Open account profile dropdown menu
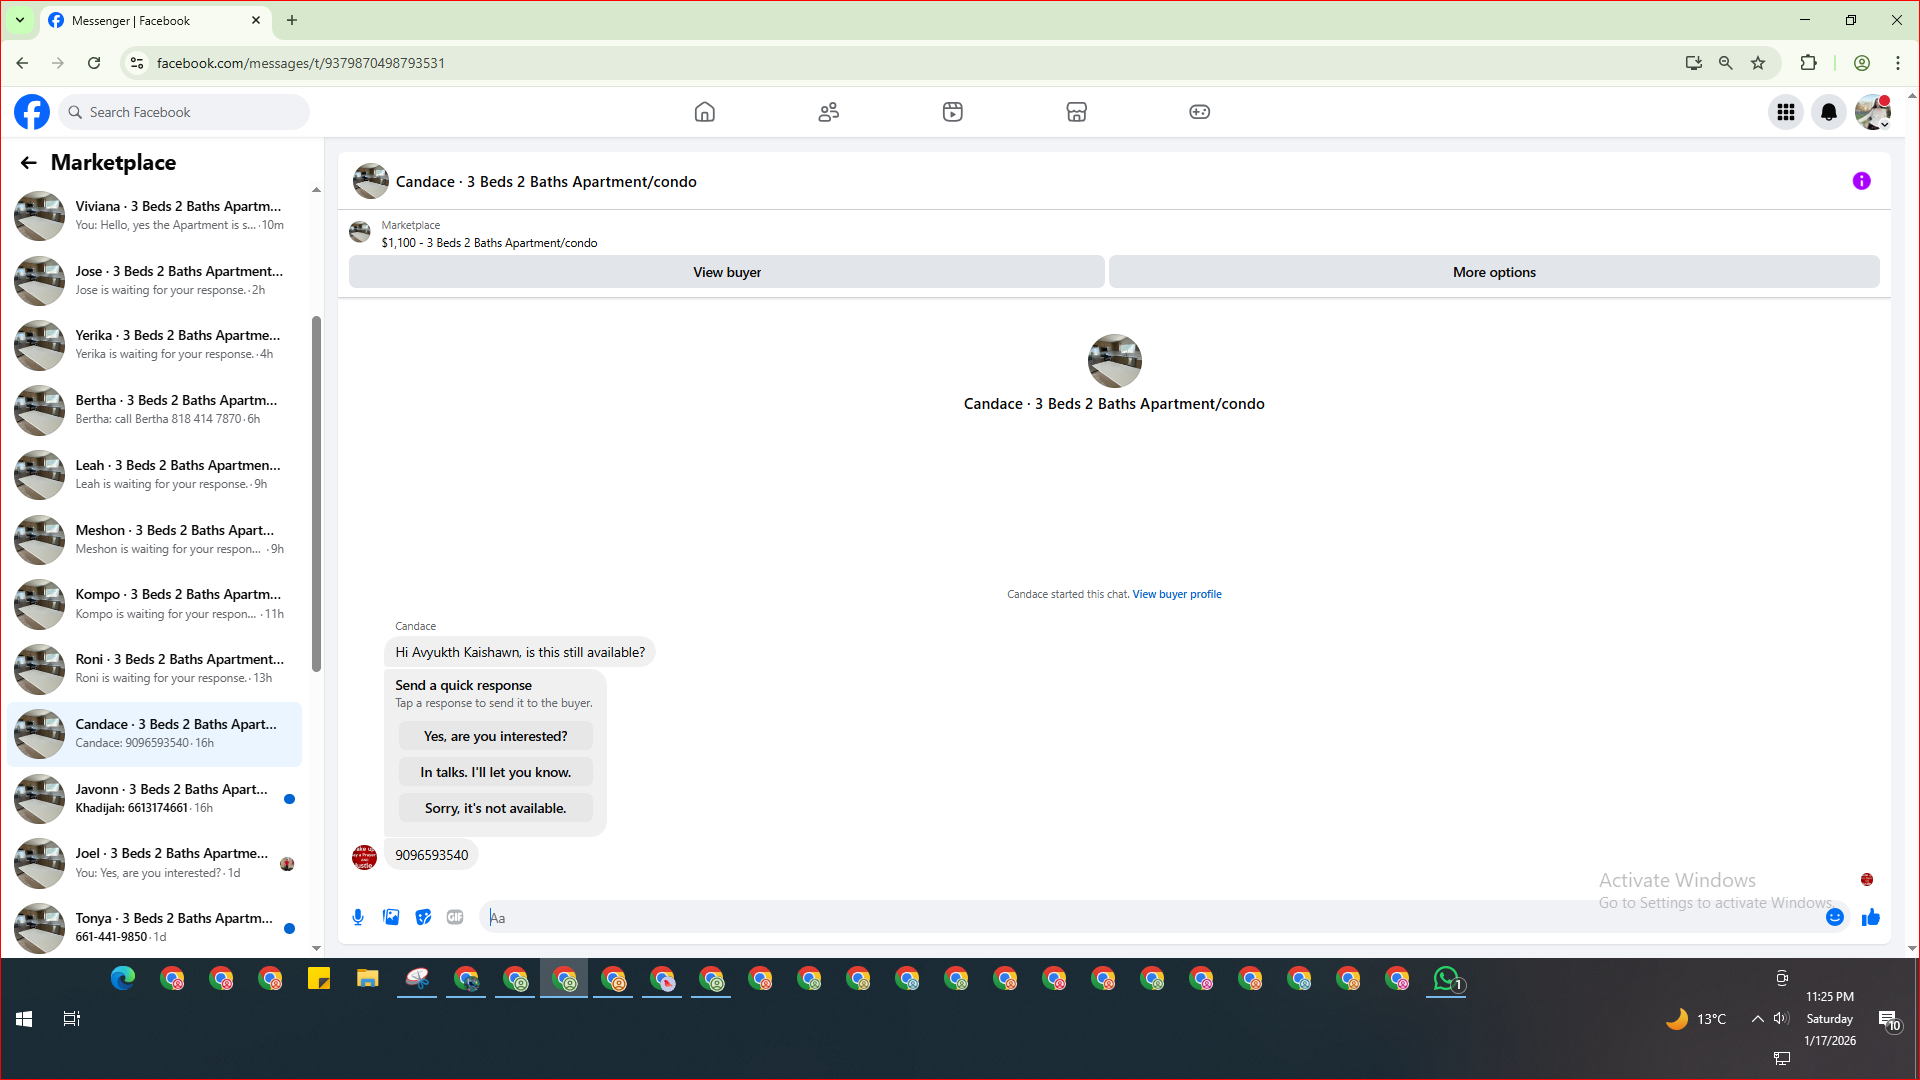The image size is (1920, 1080). pos(1873,112)
